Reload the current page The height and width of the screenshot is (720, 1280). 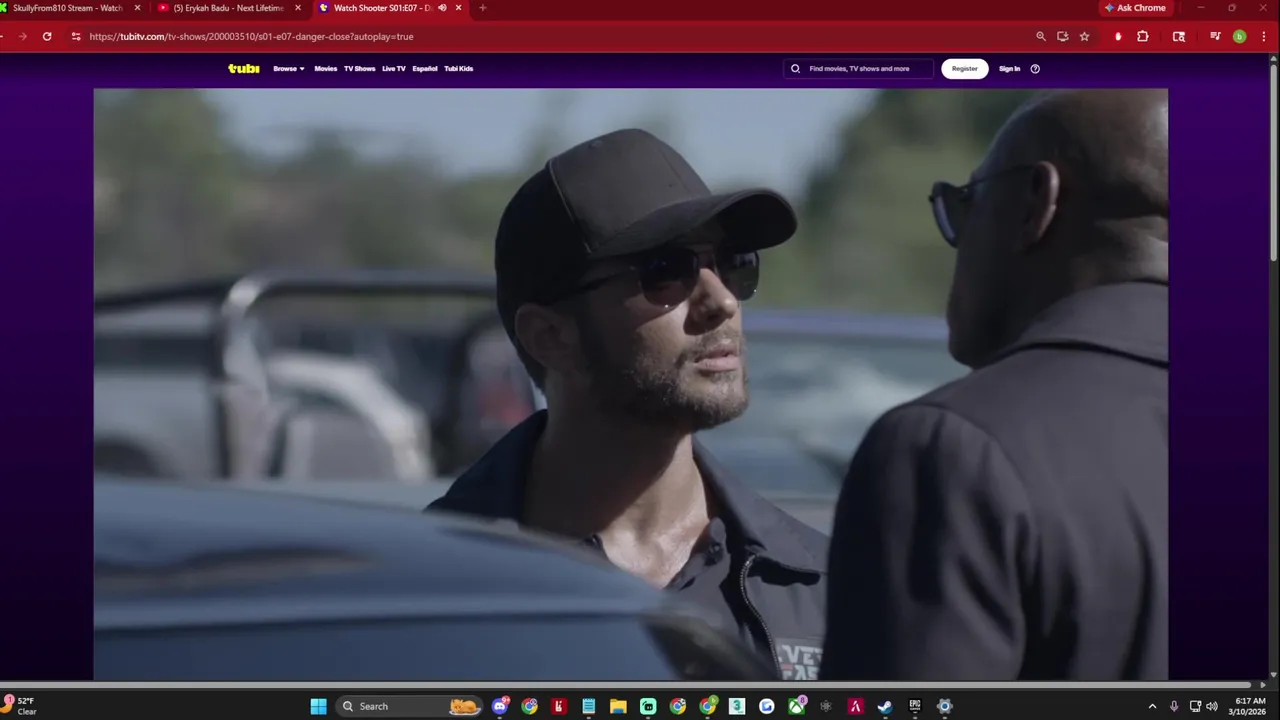click(x=47, y=36)
